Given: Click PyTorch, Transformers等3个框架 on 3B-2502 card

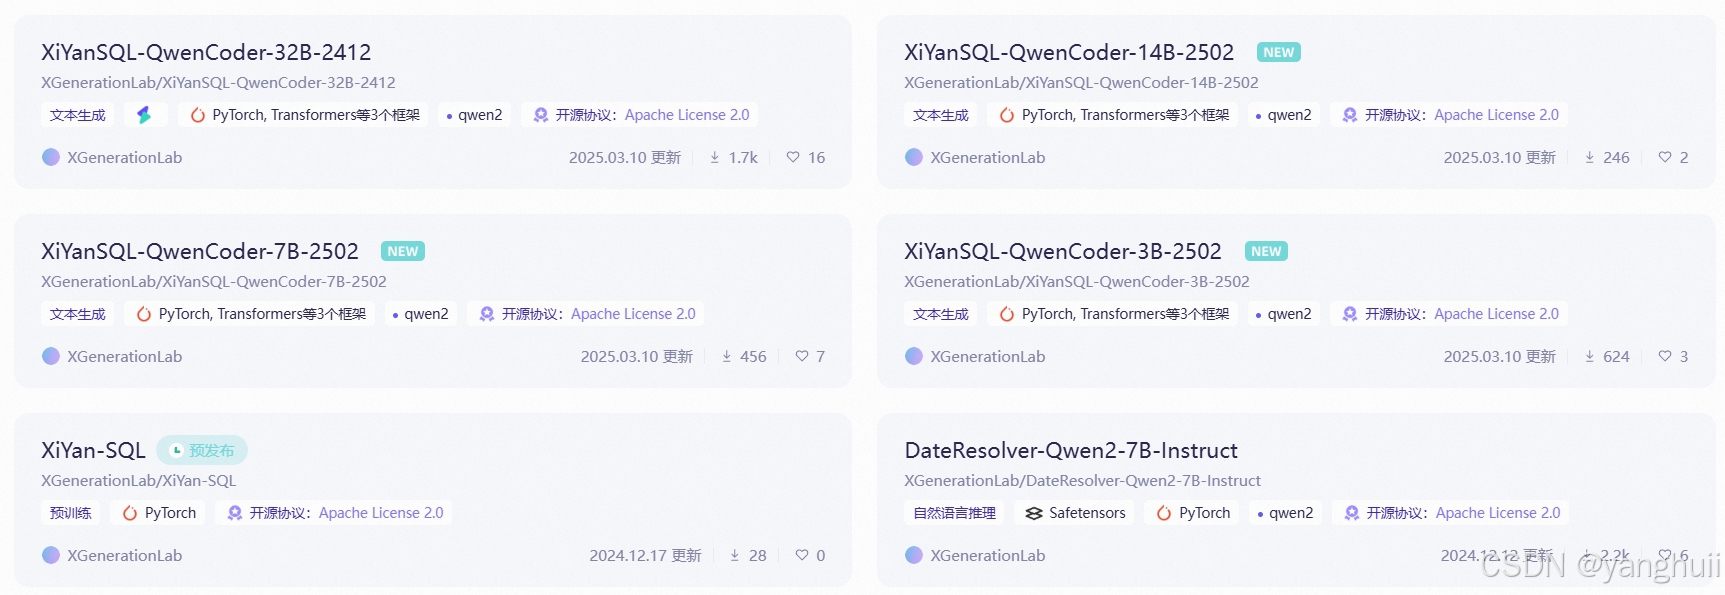Looking at the screenshot, I should [x=1113, y=314].
